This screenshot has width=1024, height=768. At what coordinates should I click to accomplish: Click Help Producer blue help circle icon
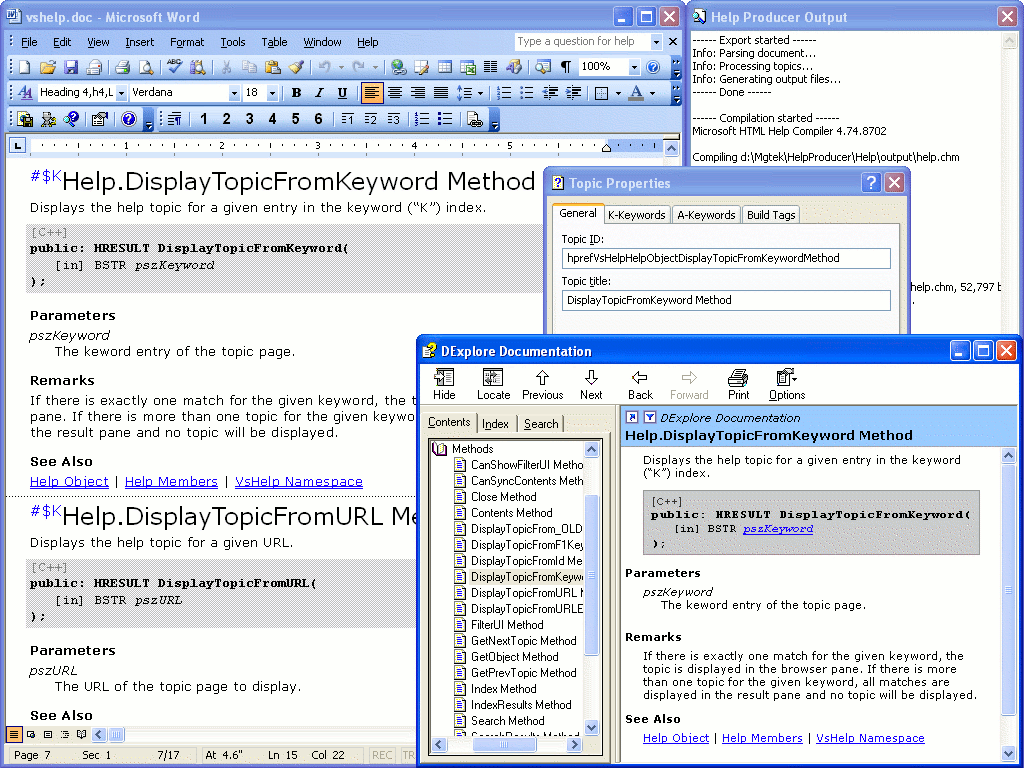click(129, 119)
